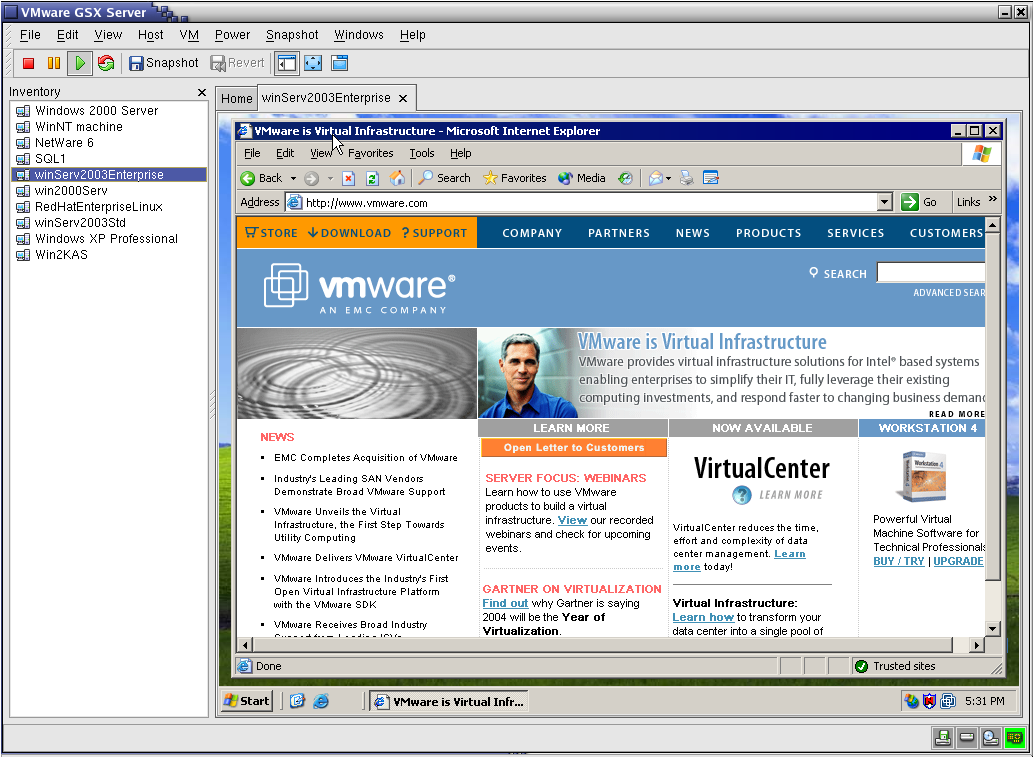1036x759 pixels.
Task: Click the red Power Off button
Action: coord(28,63)
